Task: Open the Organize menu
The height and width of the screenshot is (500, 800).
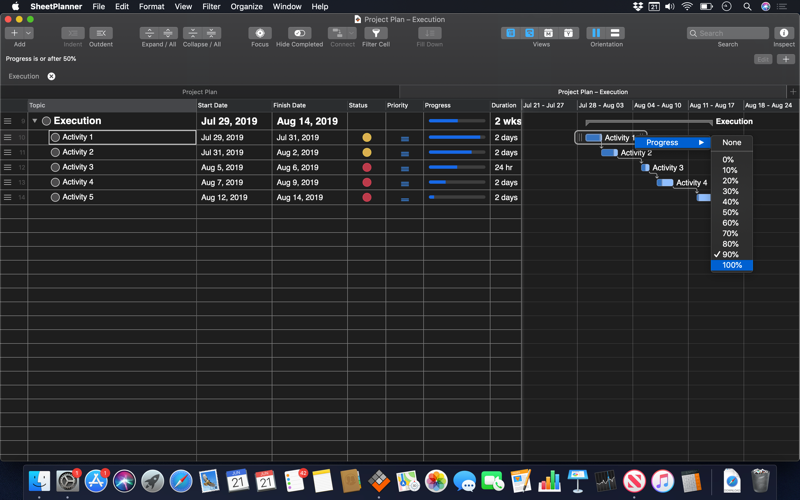Action: pyautogui.click(x=246, y=7)
